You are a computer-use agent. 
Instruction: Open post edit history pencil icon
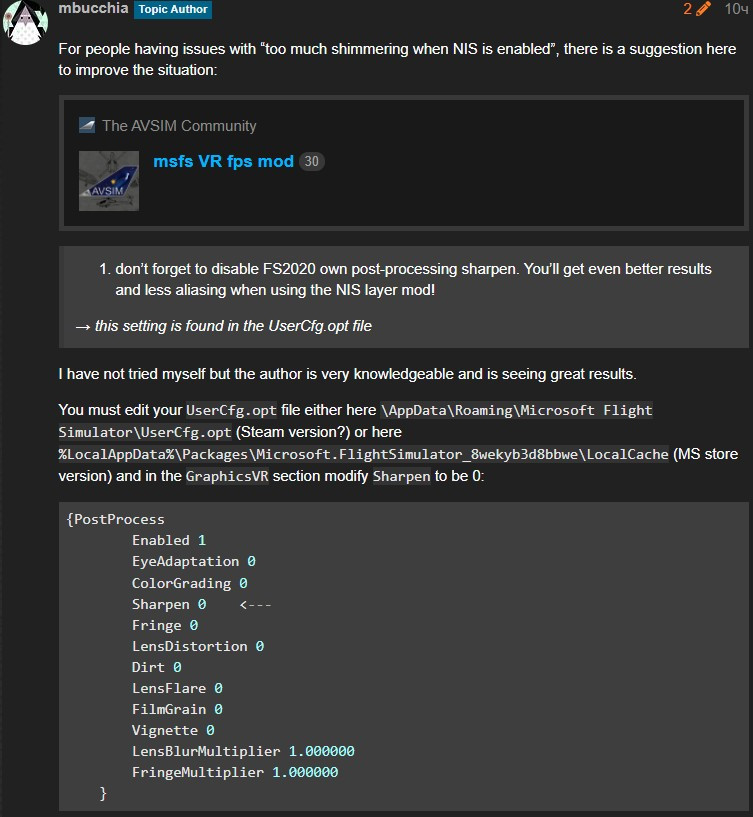point(702,9)
